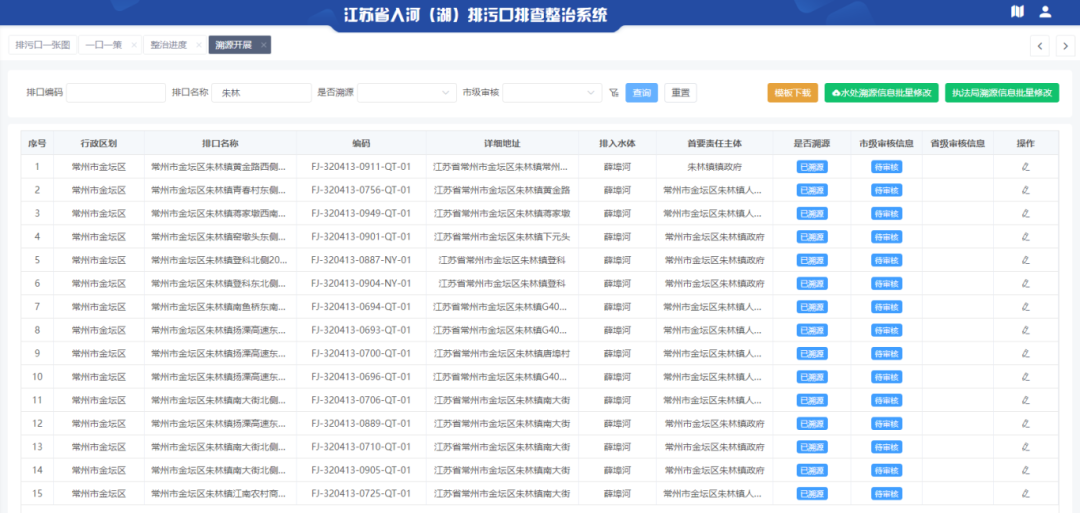
Task: Edit row 8 coded FJ-320413-0693-QT-01
Action: coord(1026,331)
